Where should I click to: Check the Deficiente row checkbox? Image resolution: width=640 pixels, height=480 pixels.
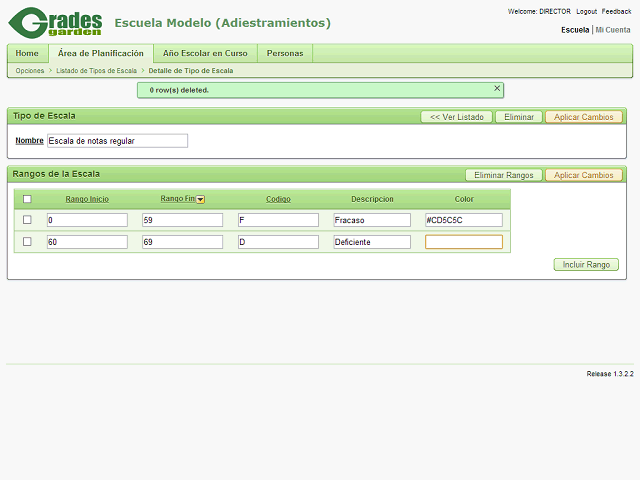coord(27,242)
